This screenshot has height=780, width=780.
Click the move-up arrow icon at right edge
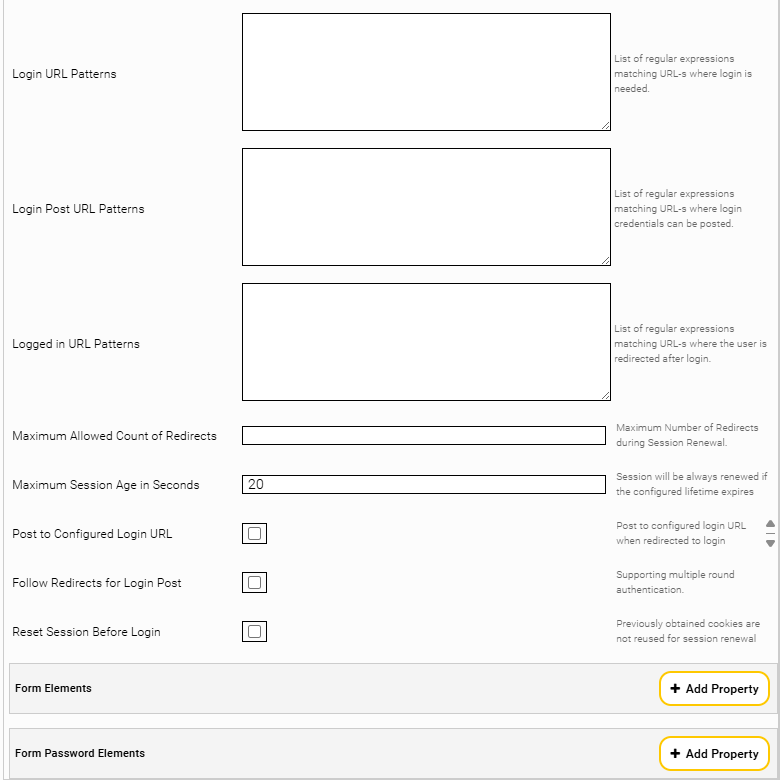pos(770,523)
